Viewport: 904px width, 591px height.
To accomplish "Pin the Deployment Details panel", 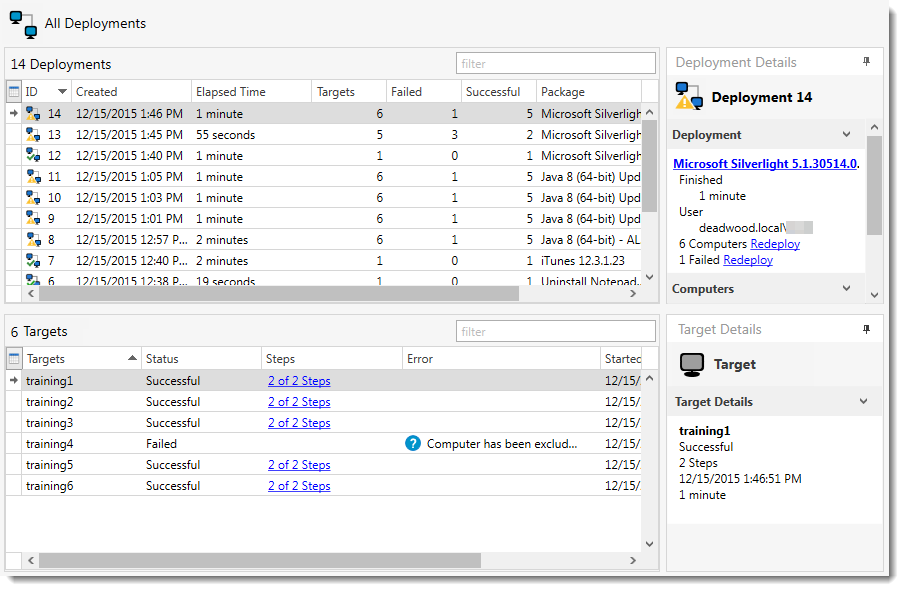I will [x=866, y=62].
